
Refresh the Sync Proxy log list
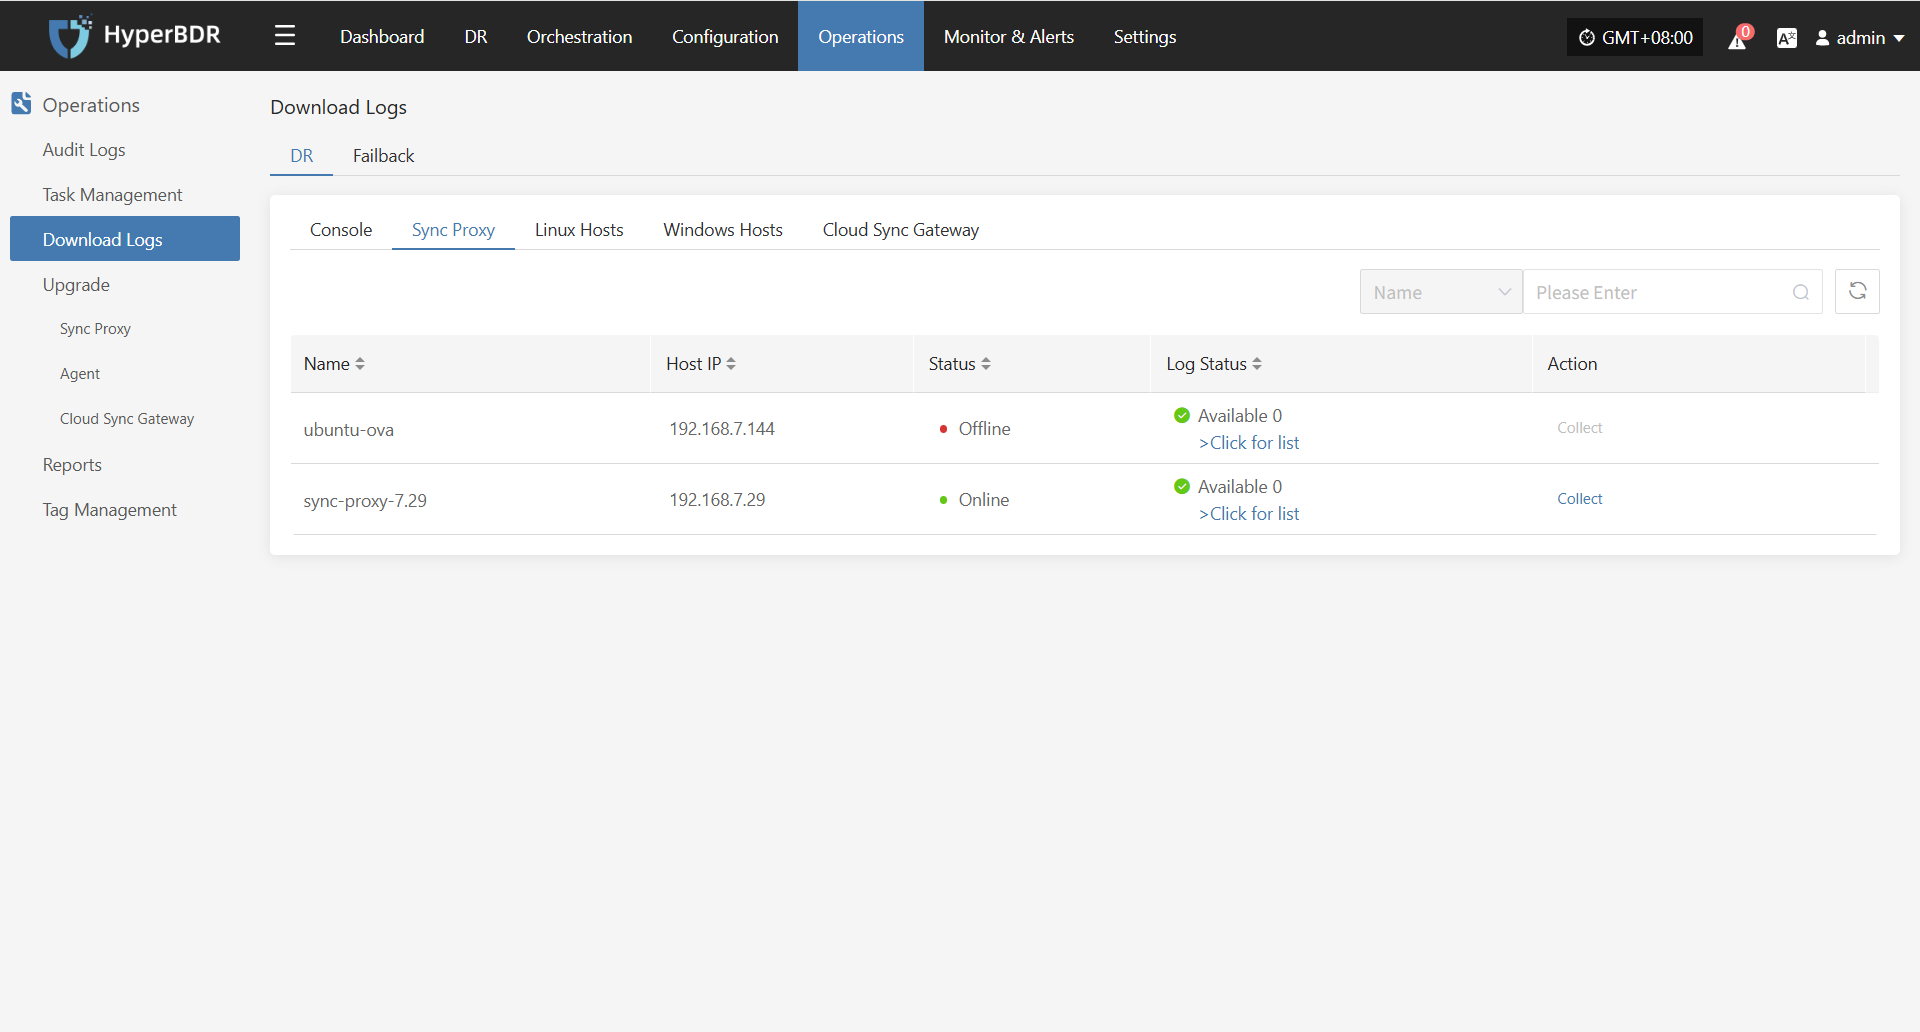(x=1857, y=291)
